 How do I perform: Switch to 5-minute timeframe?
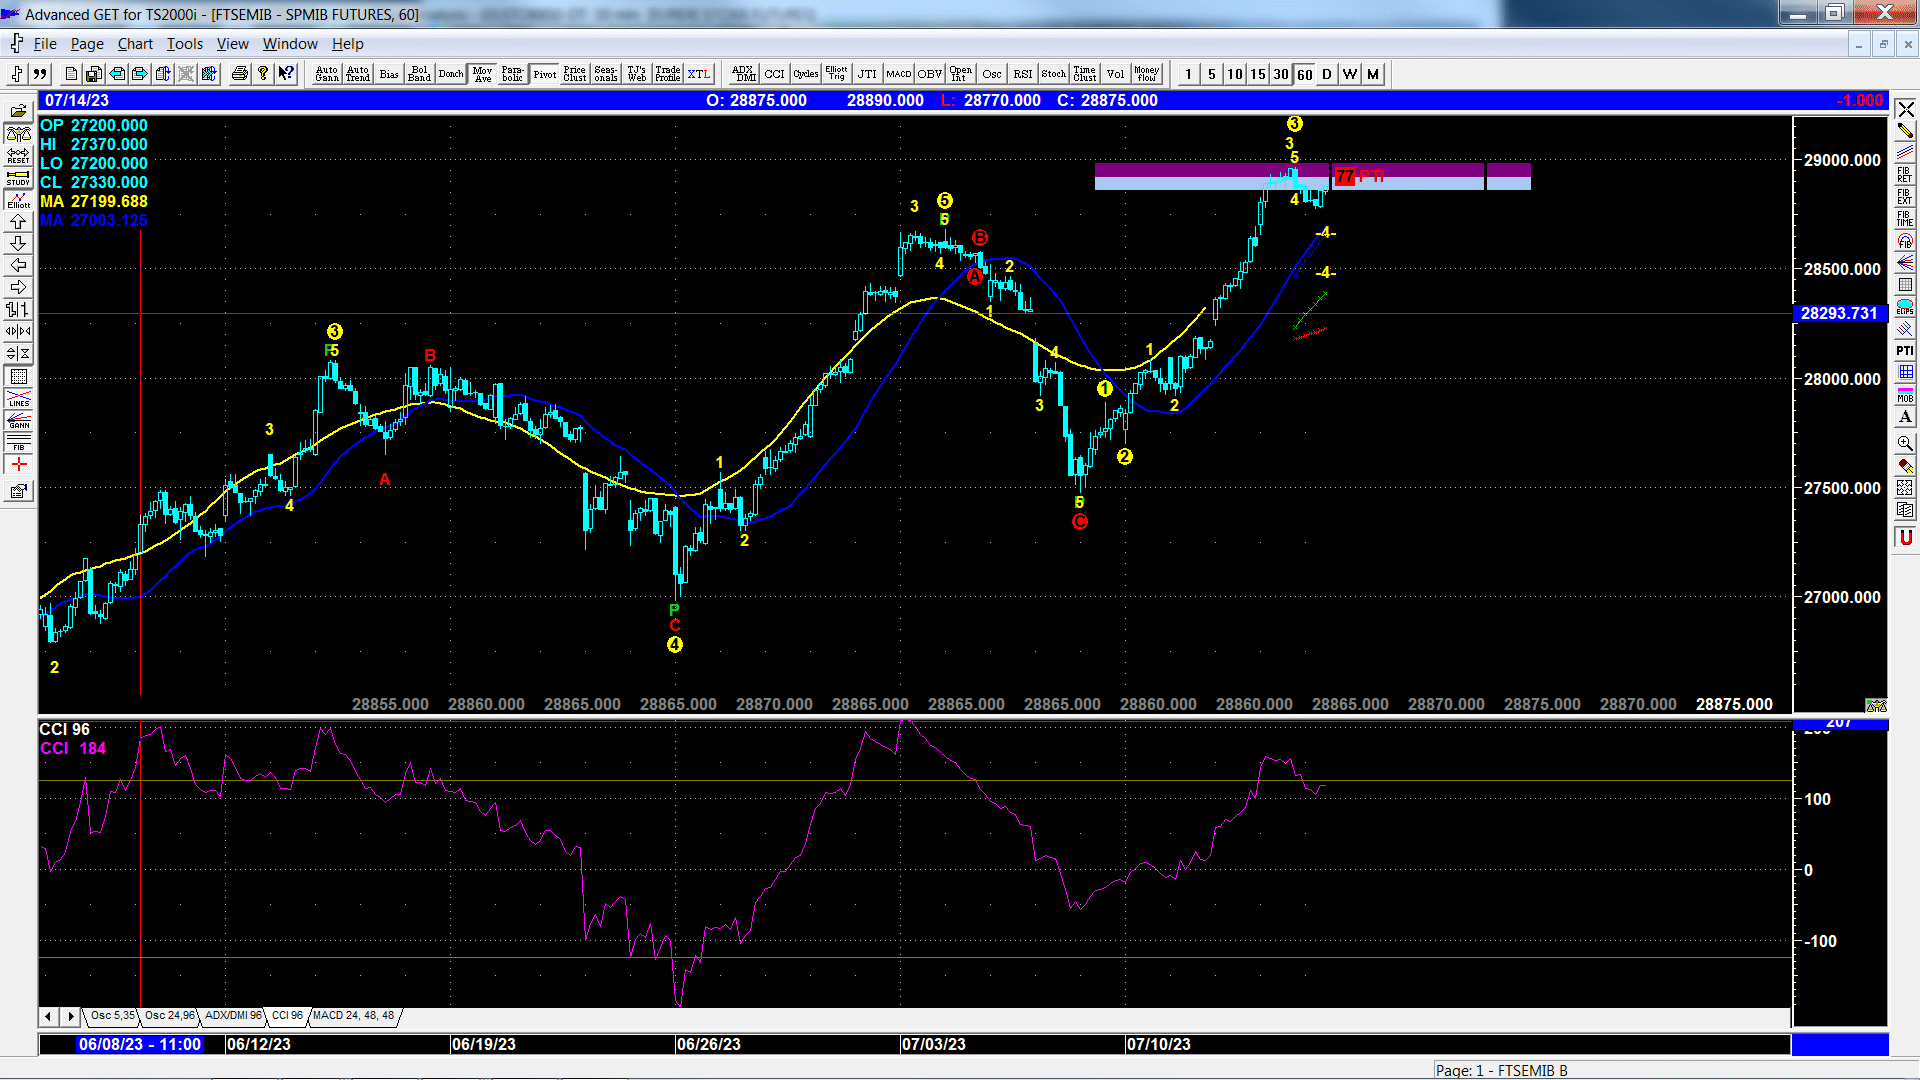tap(1212, 74)
